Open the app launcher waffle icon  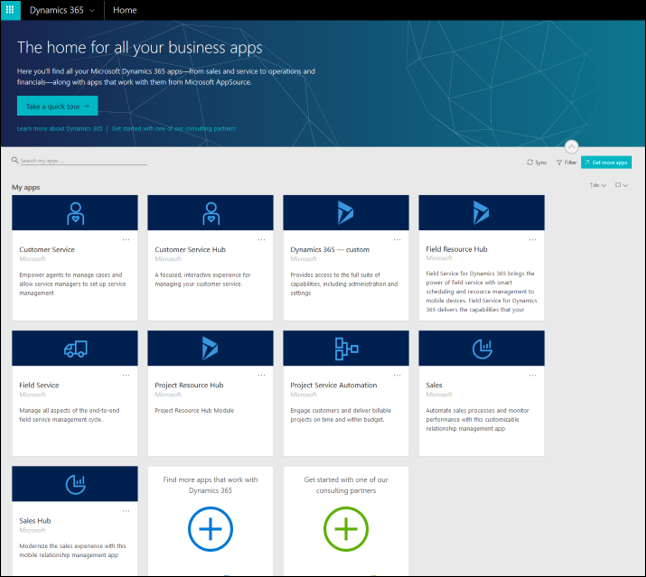(x=10, y=10)
